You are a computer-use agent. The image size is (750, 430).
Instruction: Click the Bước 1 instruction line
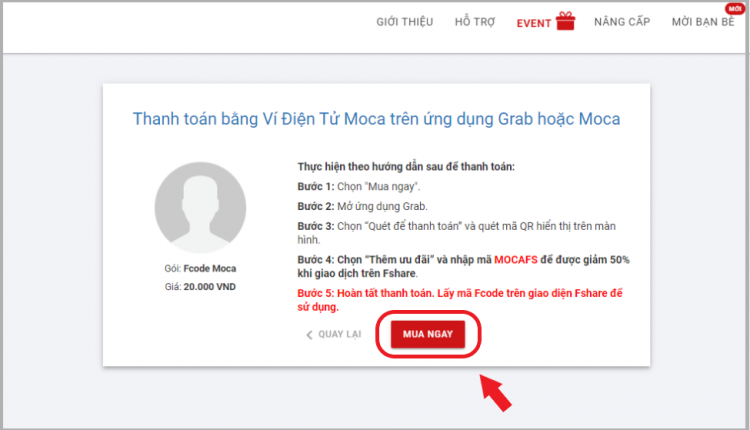coord(359,187)
